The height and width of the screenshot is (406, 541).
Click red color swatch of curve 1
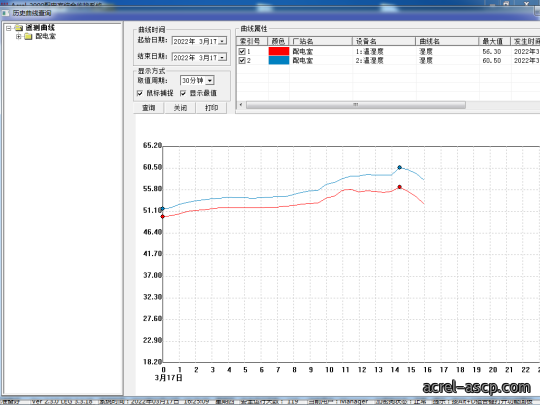point(278,51)
